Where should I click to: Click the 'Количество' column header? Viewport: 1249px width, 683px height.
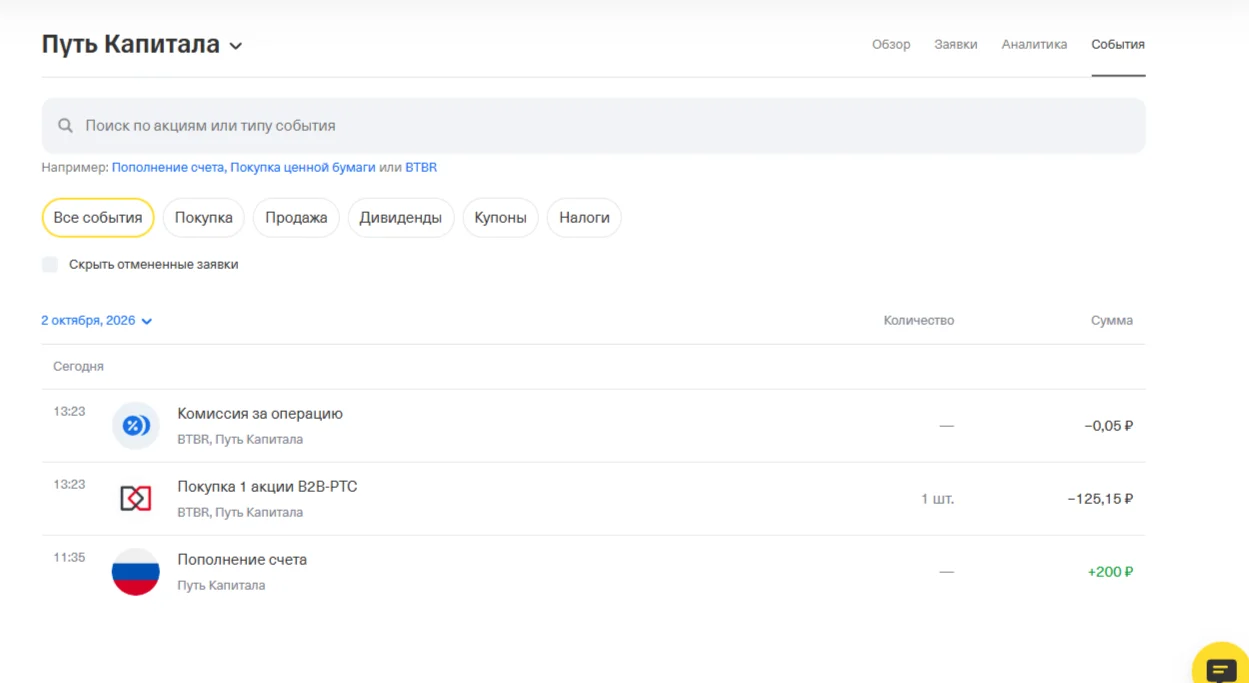(919, 321)
